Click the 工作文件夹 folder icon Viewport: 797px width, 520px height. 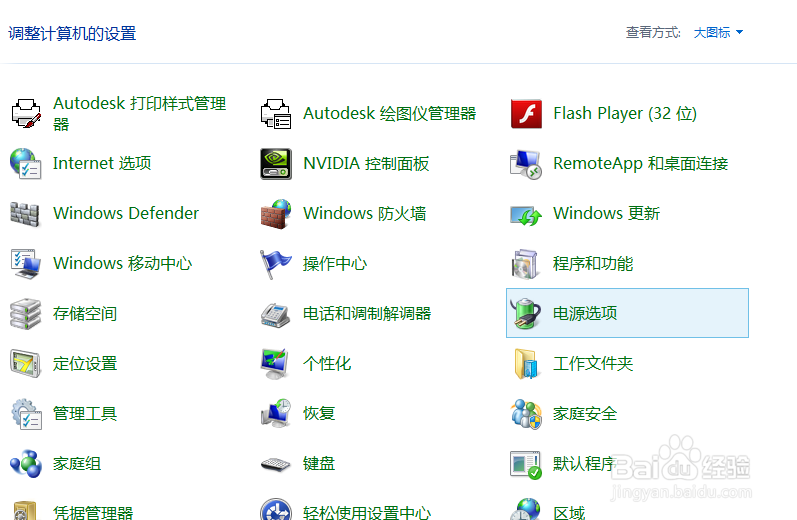click(x=526, y=363)
